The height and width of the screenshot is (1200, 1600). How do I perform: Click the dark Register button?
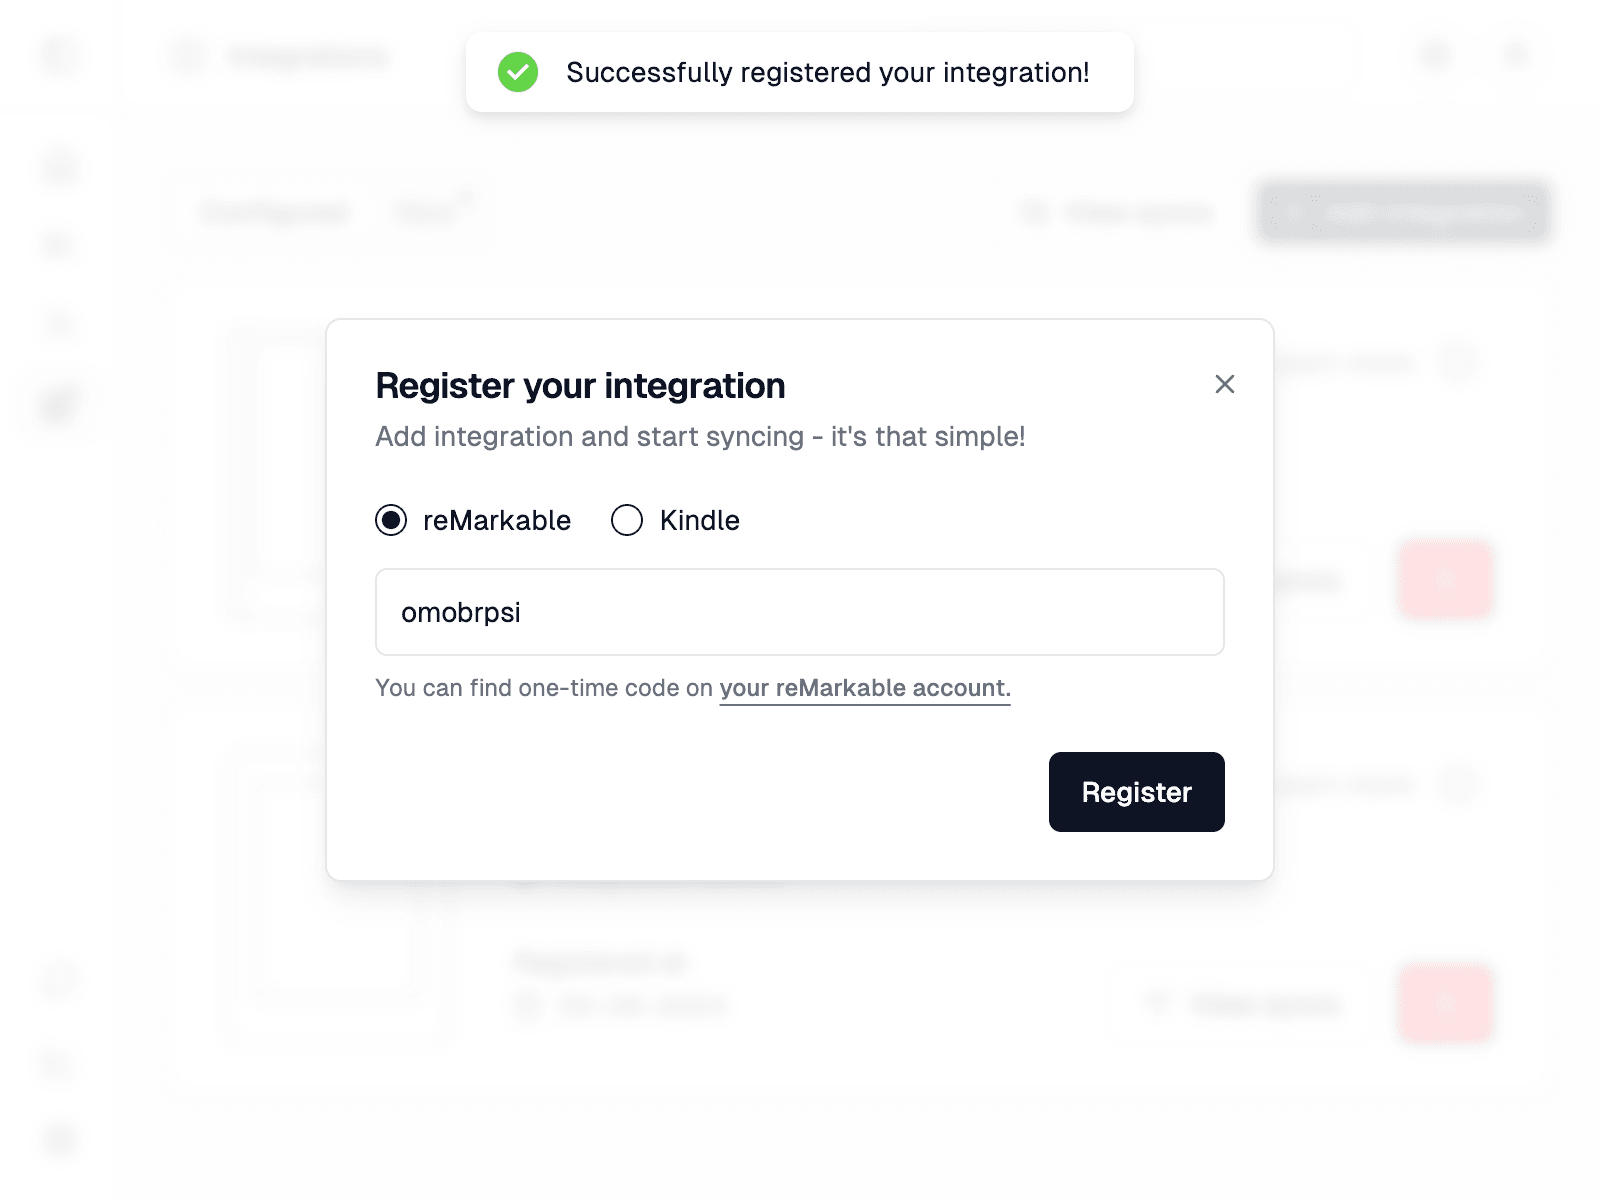coord(1137,792)
